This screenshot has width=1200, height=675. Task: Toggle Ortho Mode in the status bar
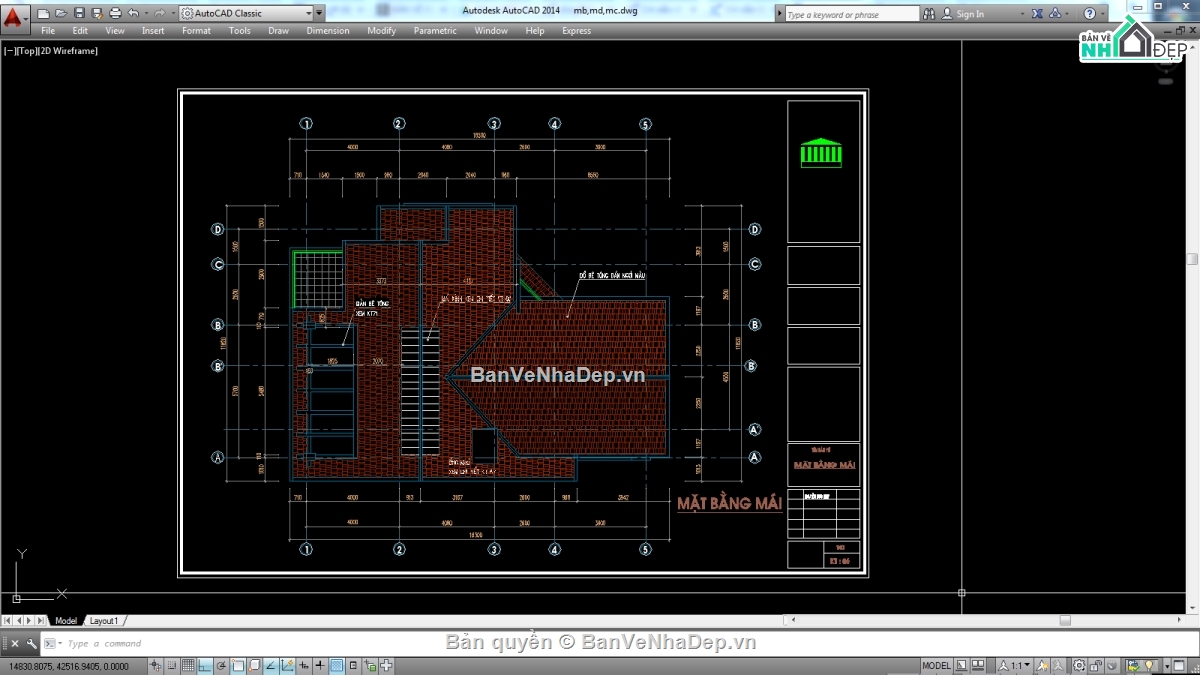click(x=205, y=666)
